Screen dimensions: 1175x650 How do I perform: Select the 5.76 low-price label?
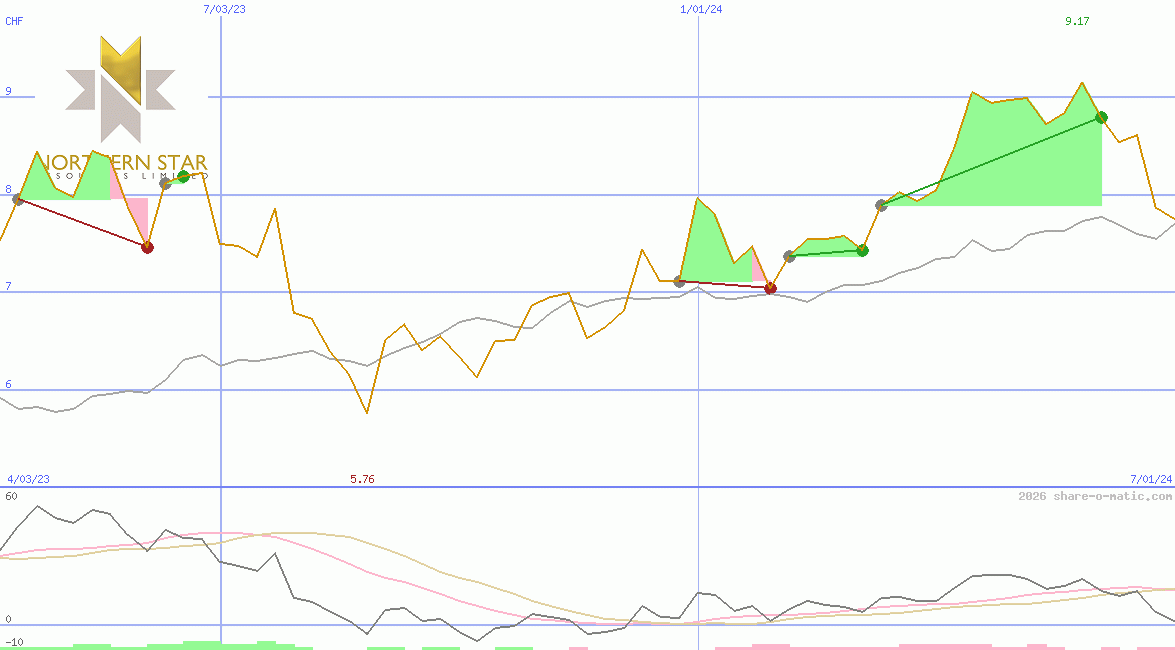point(362,479)
